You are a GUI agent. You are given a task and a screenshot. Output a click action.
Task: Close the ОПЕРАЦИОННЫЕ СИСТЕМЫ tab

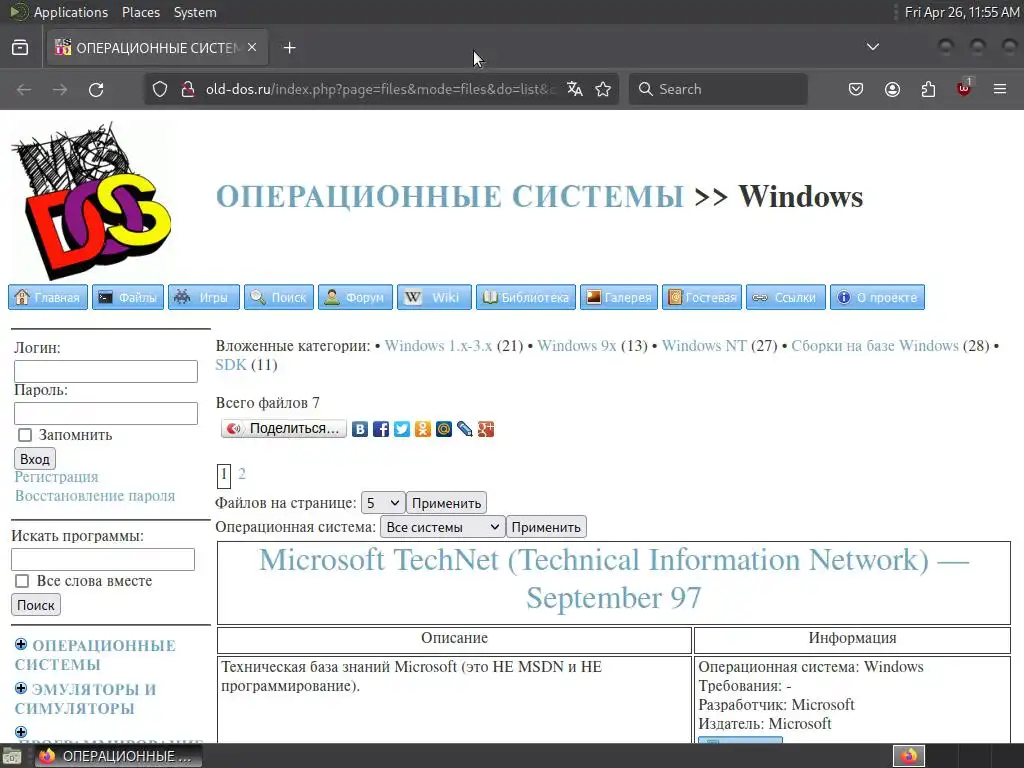(252, 47)
